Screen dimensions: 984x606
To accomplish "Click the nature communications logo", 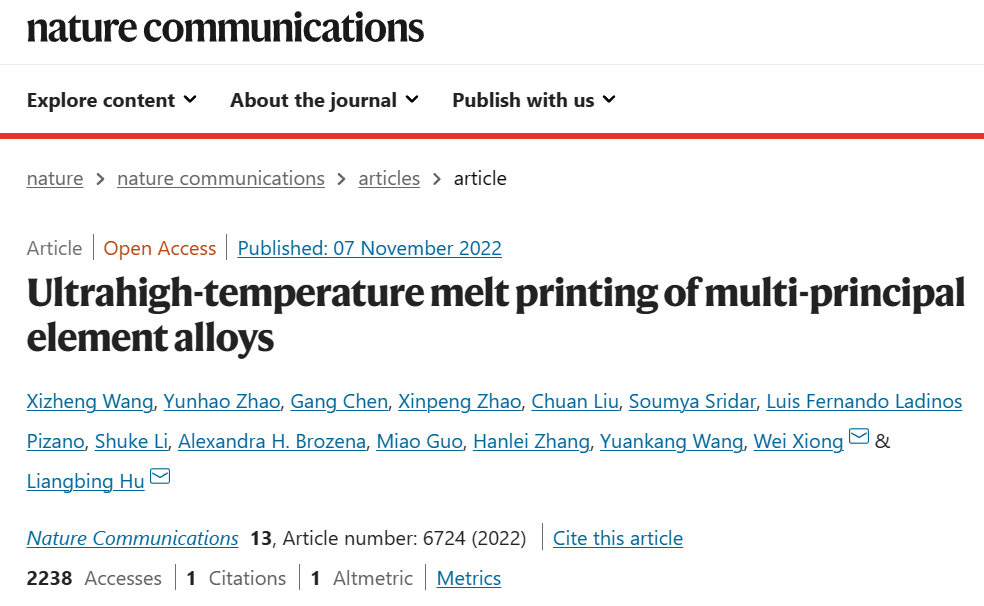I will point(225,28).
